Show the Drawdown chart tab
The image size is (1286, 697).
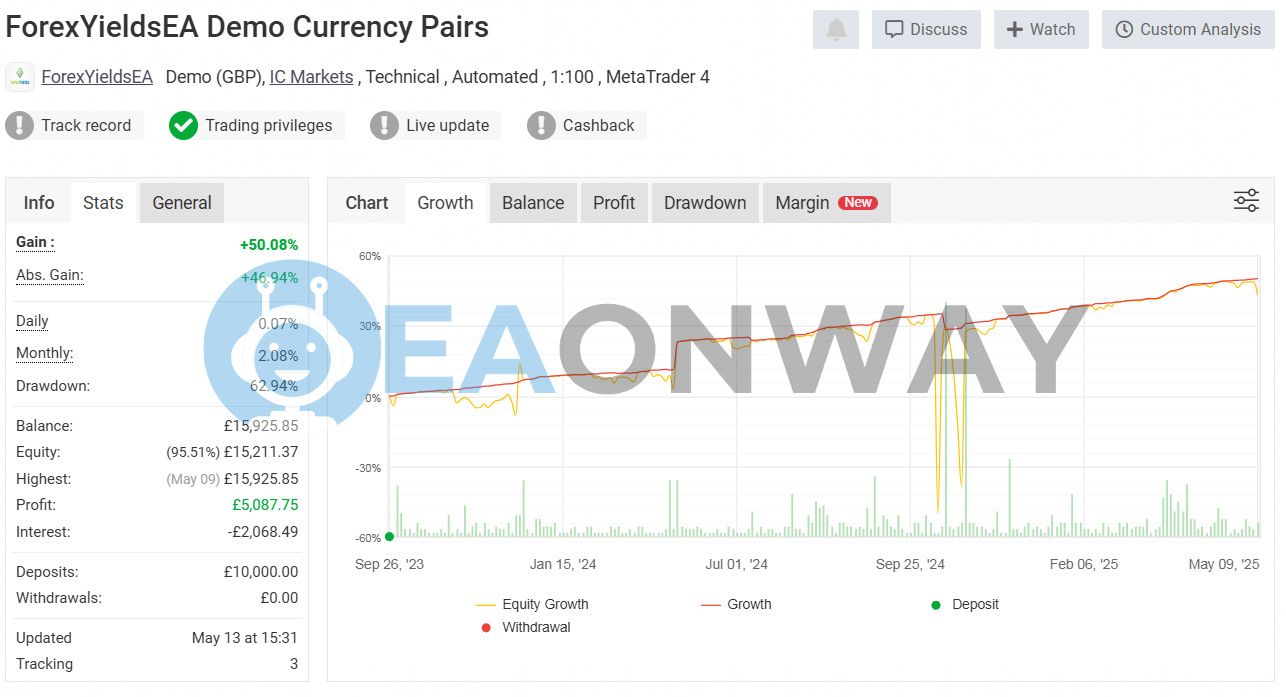point(705,203)
